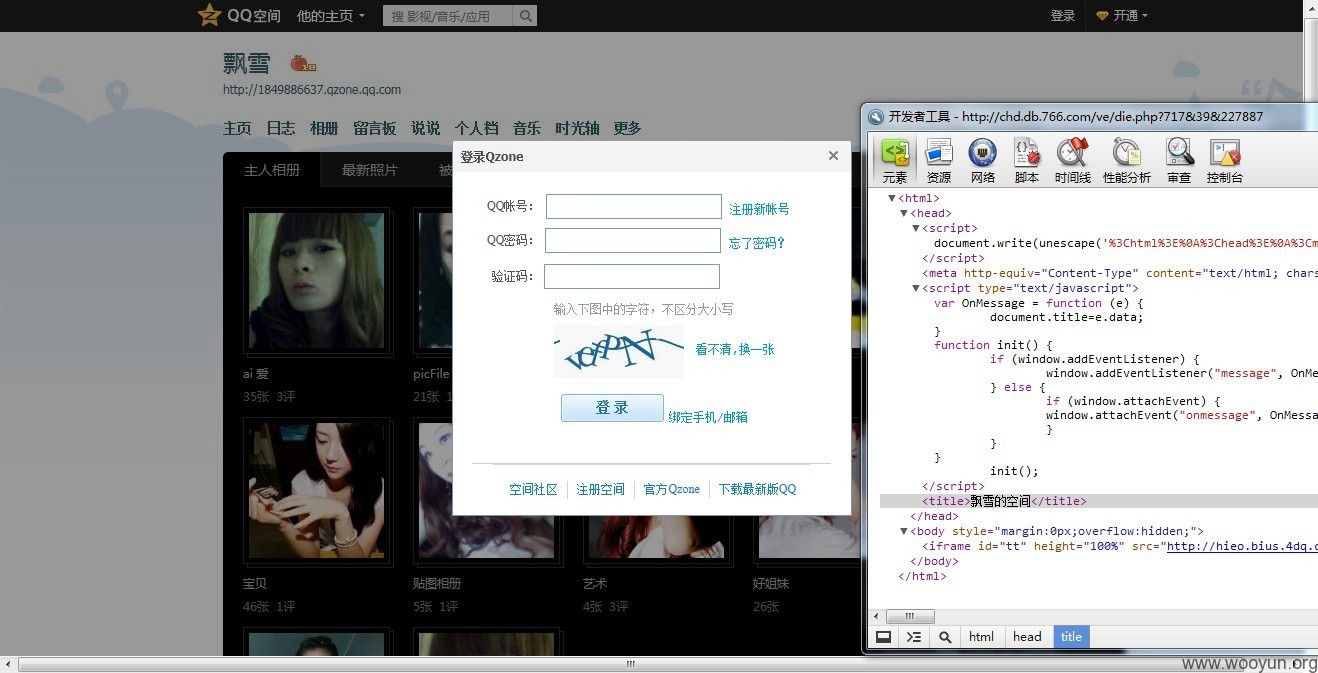The height and width of the screenshot is (673, 1318).
Task: Click the QQ帐号 input field
Action: pos(634,207)
